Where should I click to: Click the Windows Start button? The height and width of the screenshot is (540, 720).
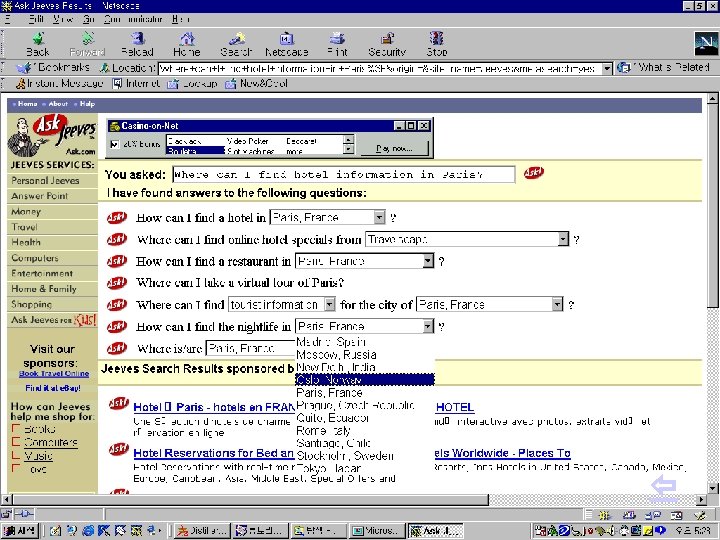point(20,531)
